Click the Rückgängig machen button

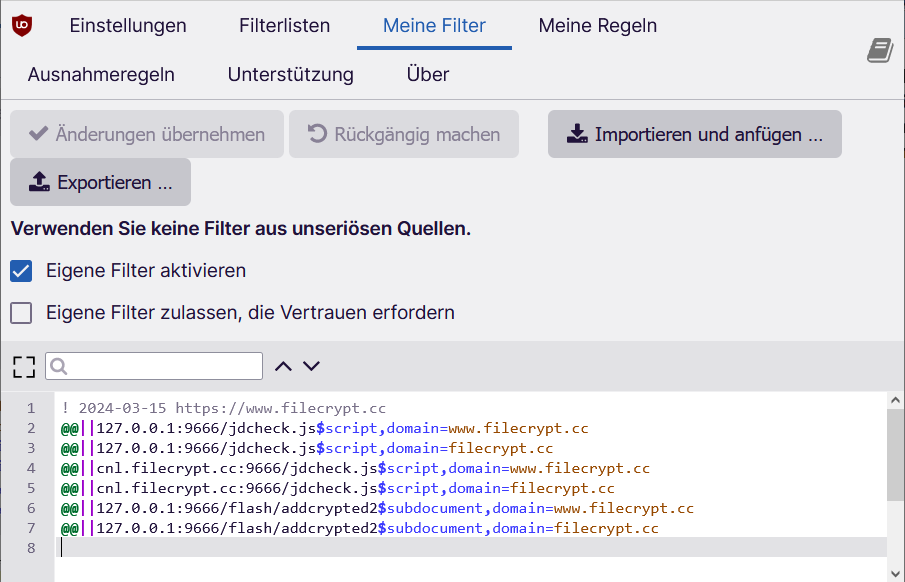[403, 134]
